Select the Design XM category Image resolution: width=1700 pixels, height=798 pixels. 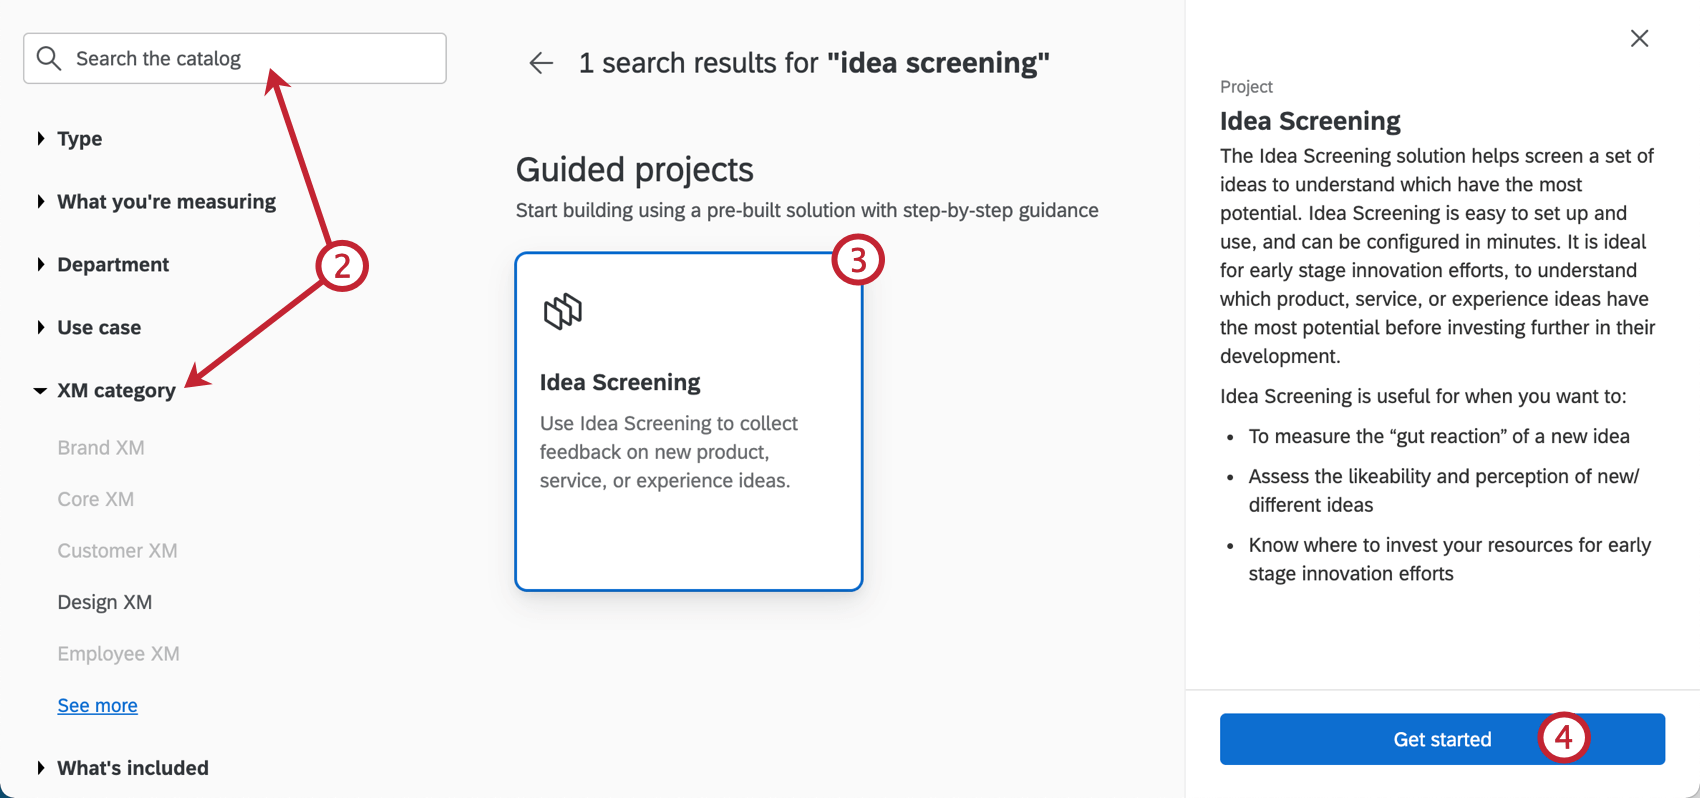[x=105, y=602]
